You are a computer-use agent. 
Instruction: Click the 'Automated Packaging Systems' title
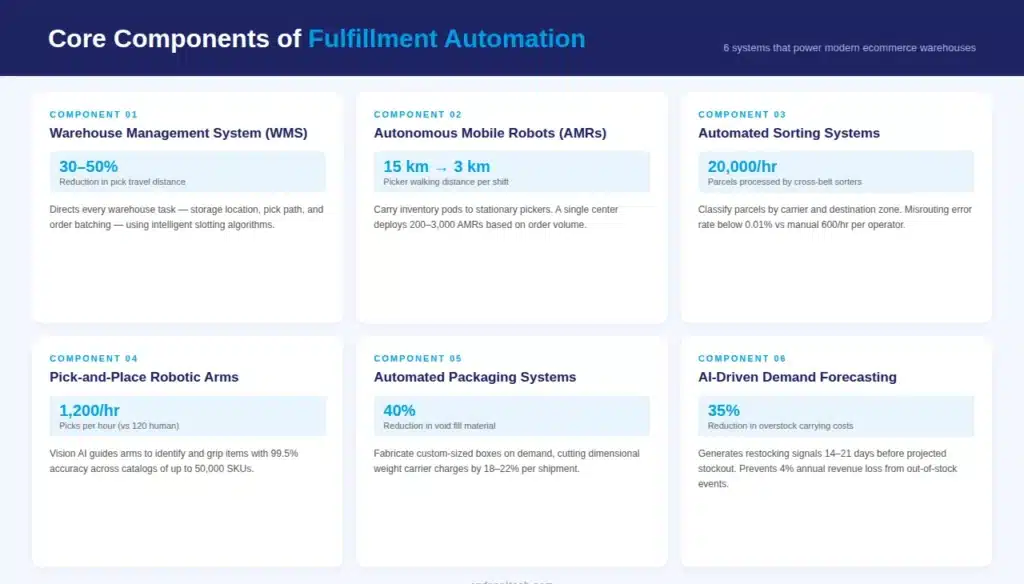coord(475,377)
